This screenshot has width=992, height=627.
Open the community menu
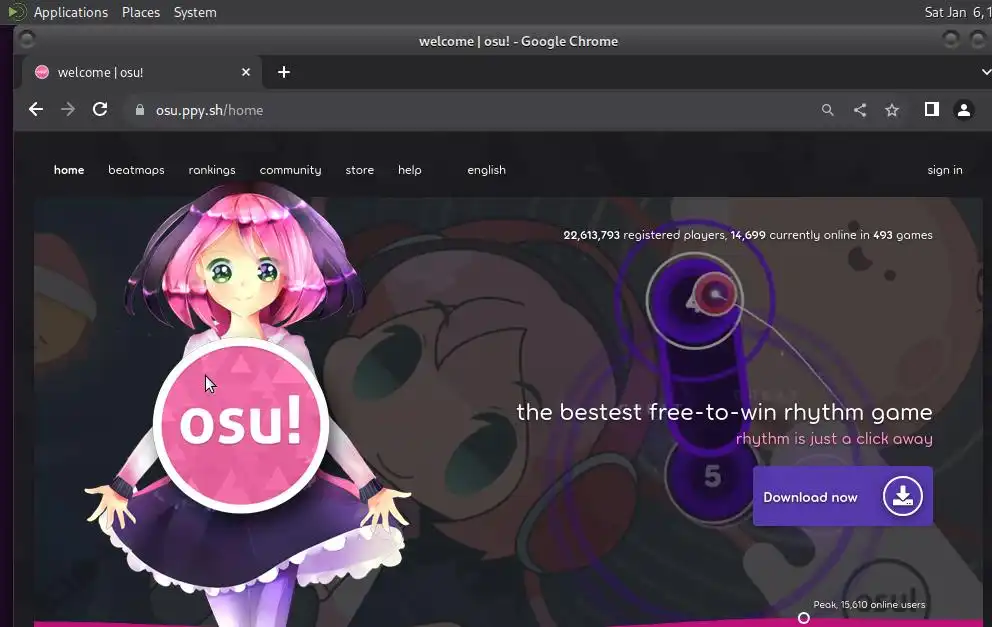(290, 170)
